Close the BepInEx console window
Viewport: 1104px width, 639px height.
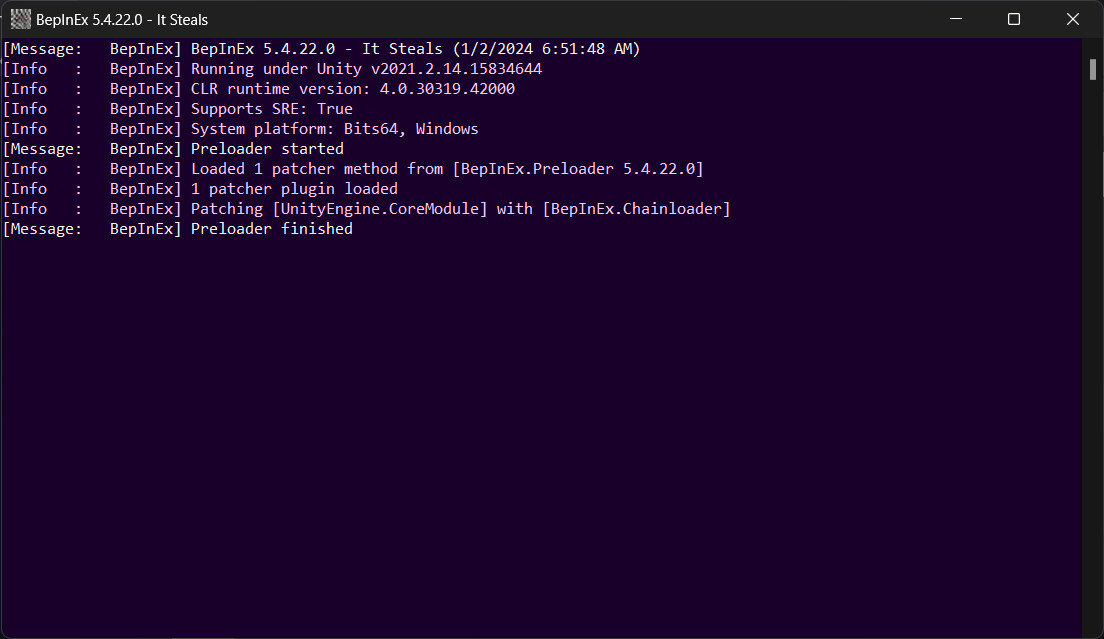[1073, 19]
